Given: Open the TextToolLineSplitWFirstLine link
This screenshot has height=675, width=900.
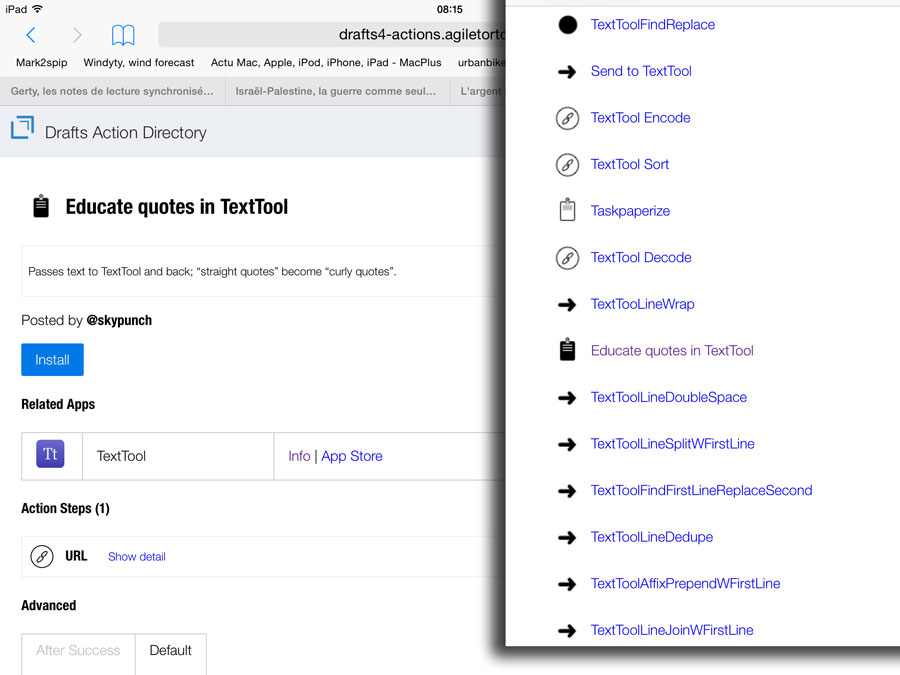Looking at the screenshot, I should [x=673, y=444].
